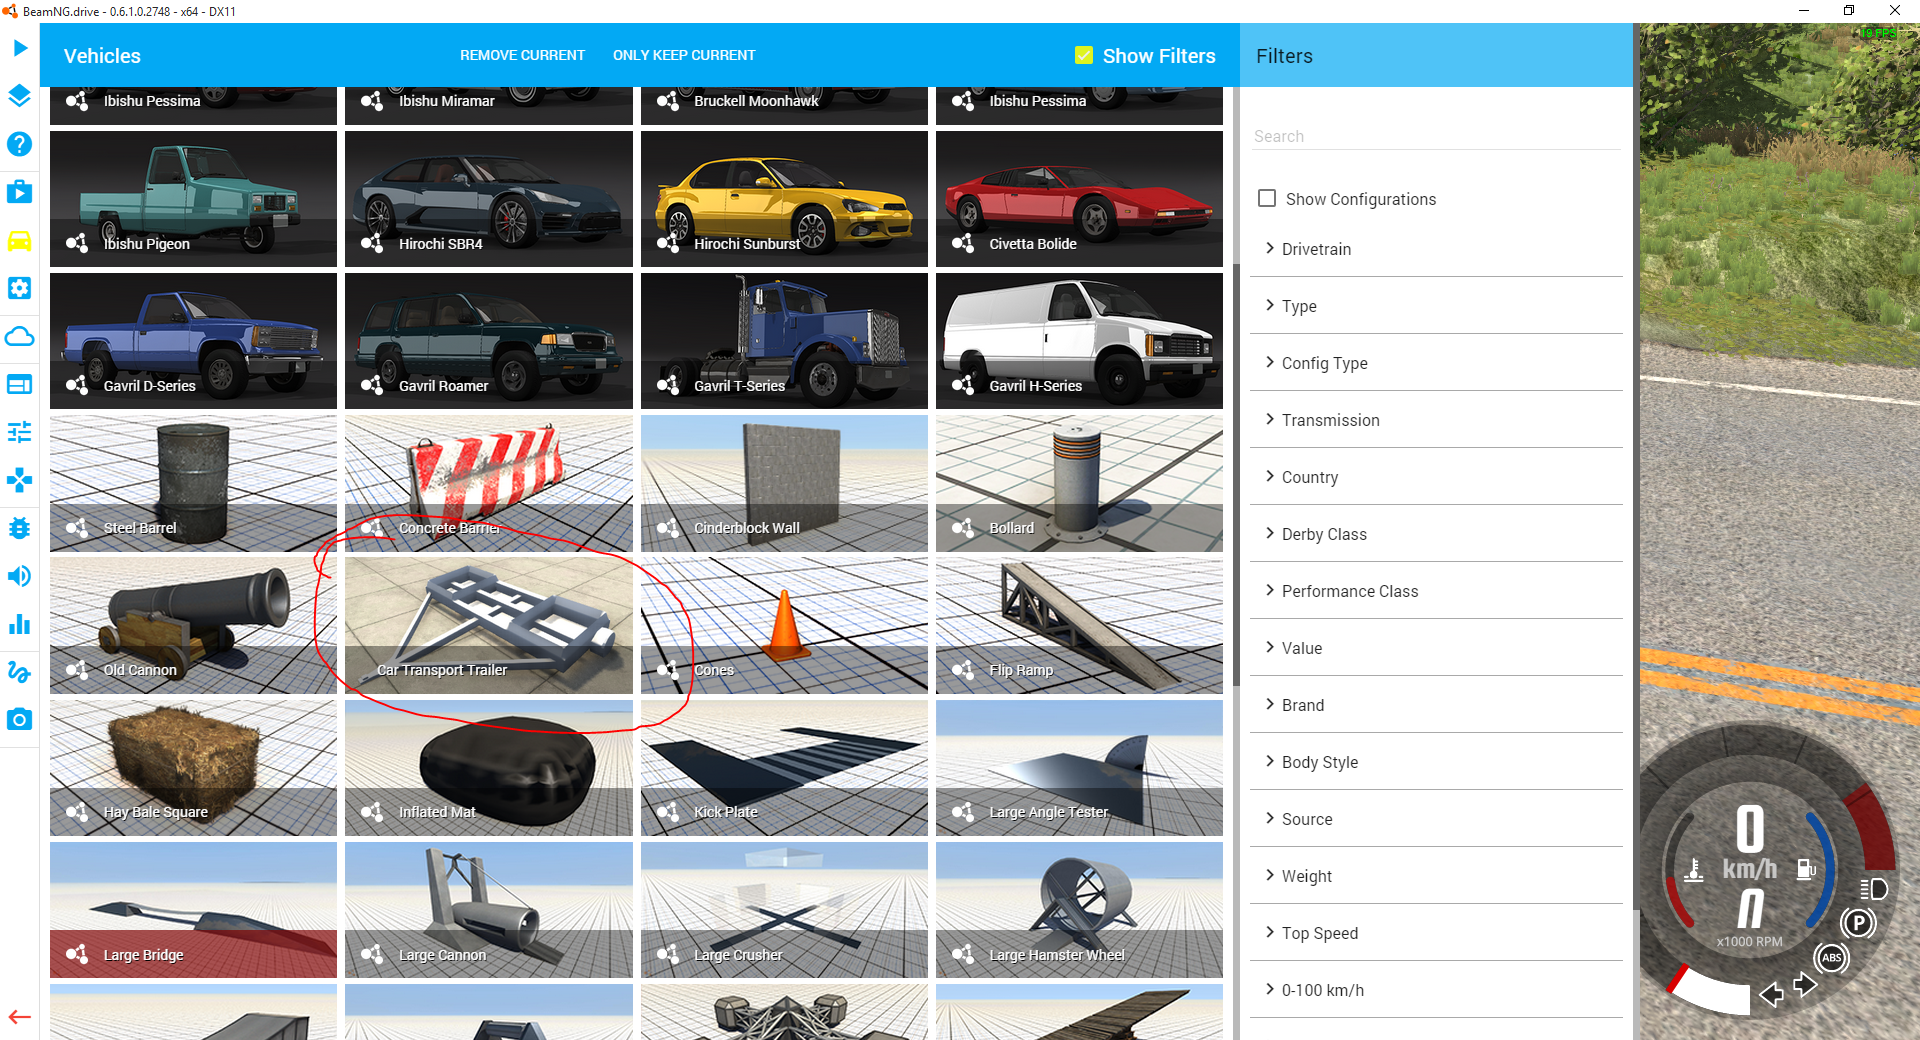
Task: Select the Large Cannon prop
Action: tap(488, 910)
